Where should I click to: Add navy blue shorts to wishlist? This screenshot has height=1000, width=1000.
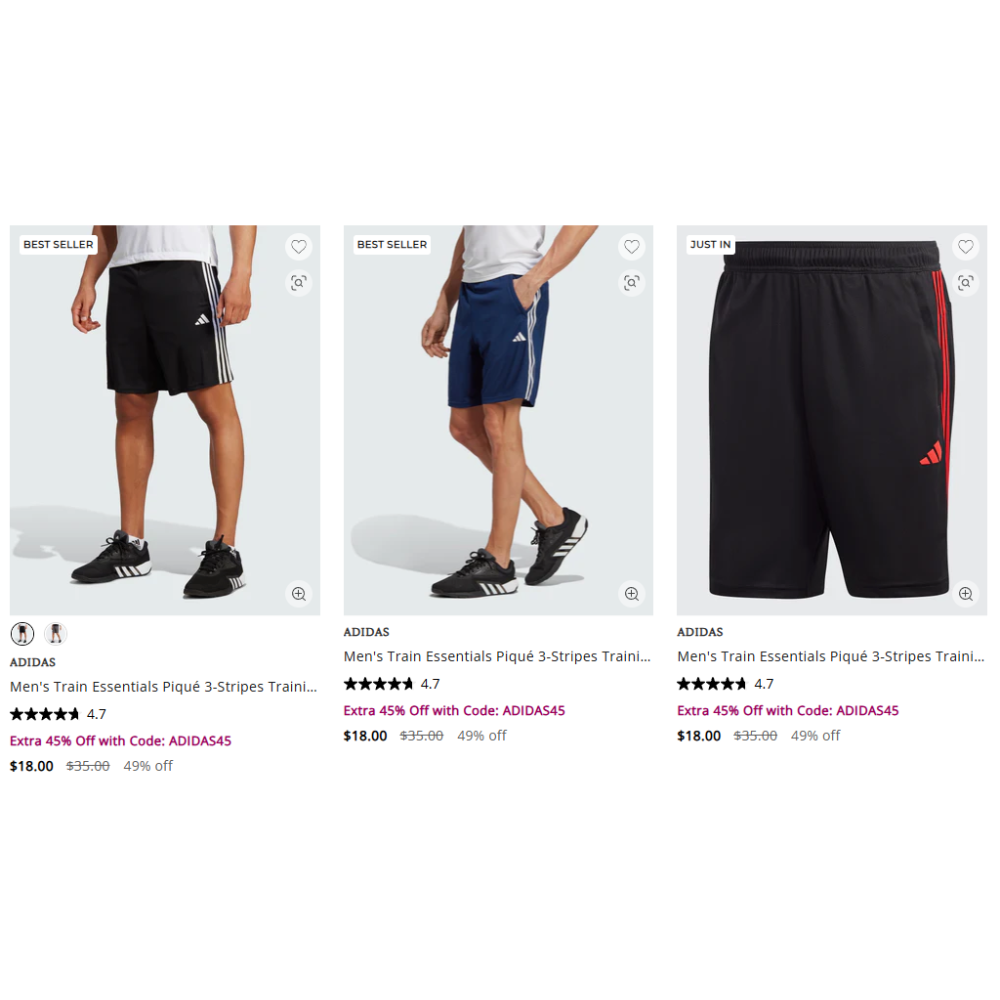click(632, 247)
